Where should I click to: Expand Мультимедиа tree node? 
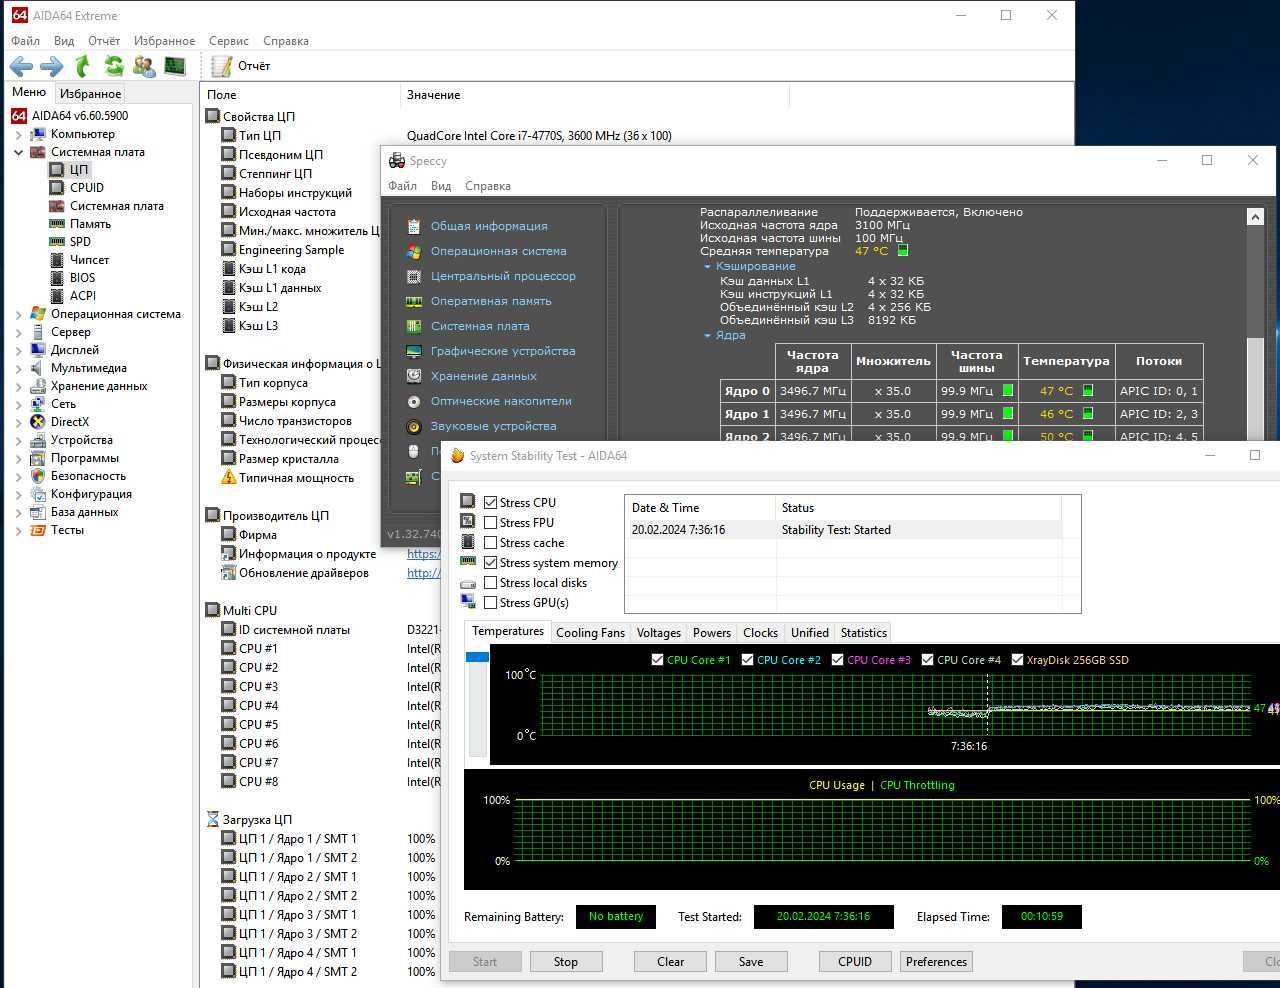18,369
